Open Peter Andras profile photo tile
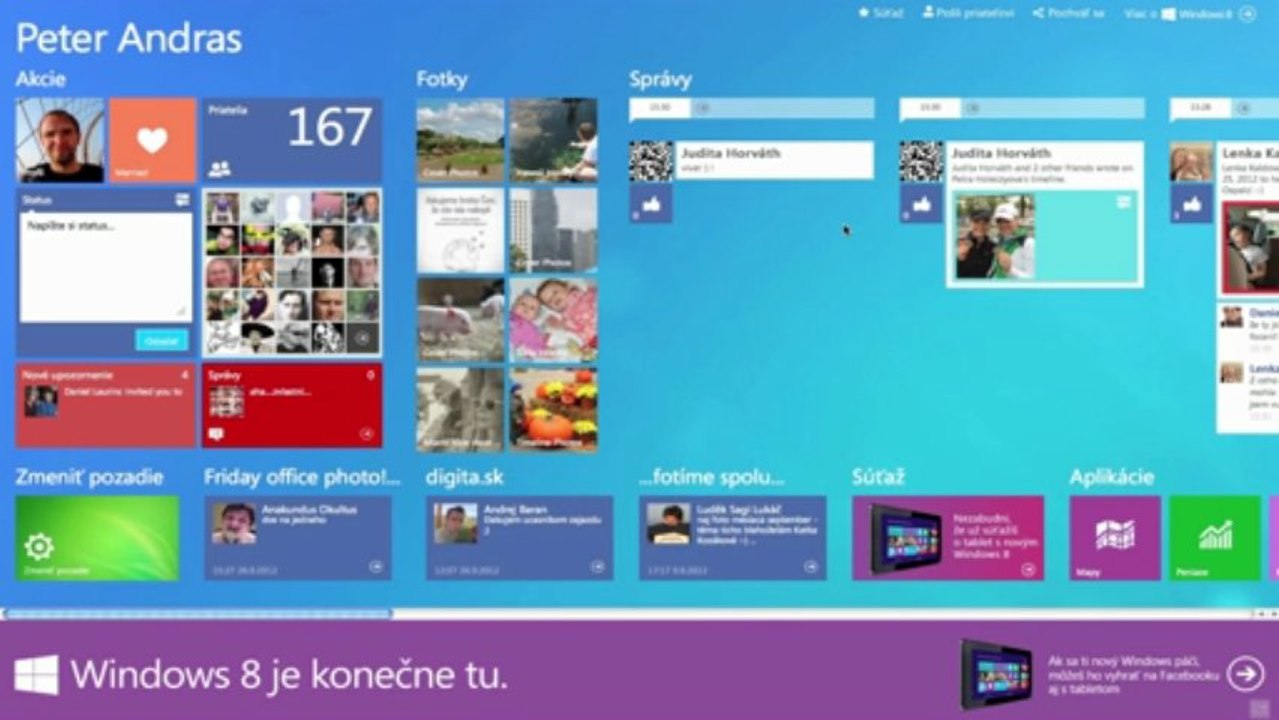This screenshot has width=1279, height=720. 60,140
